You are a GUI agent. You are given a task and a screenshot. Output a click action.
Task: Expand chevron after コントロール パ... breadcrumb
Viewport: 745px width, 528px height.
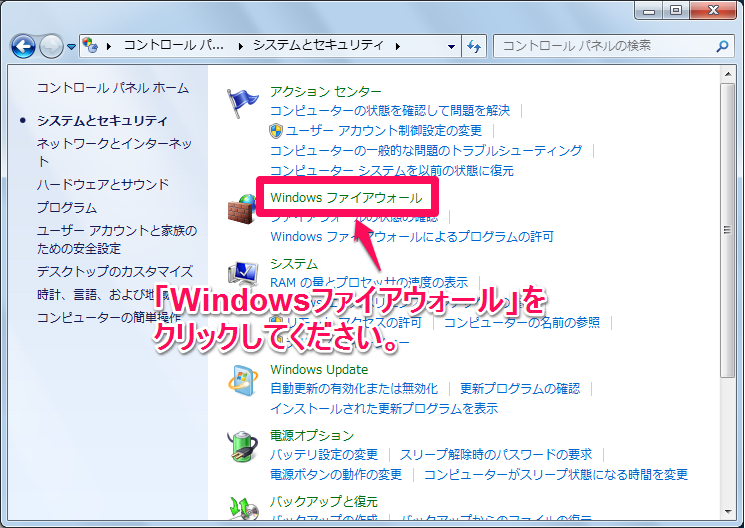241,46
